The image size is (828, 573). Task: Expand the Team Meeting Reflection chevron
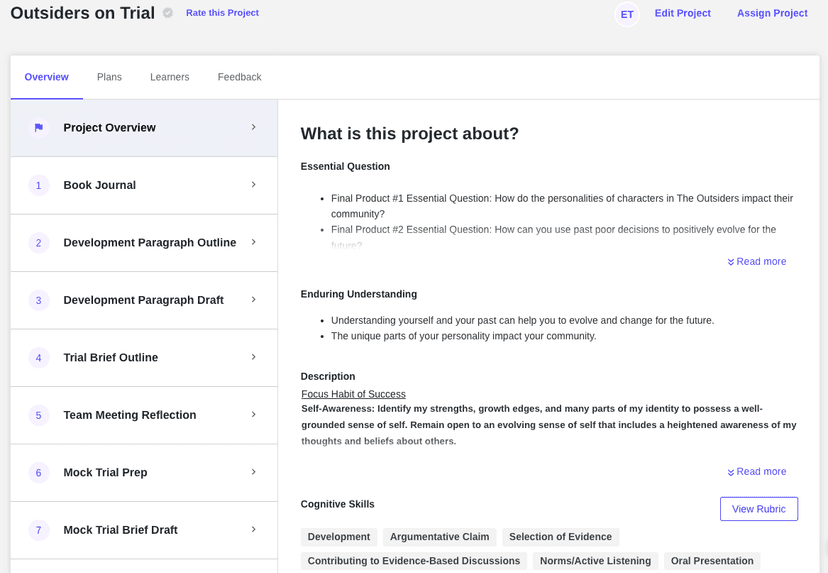(x=253, y=415)
